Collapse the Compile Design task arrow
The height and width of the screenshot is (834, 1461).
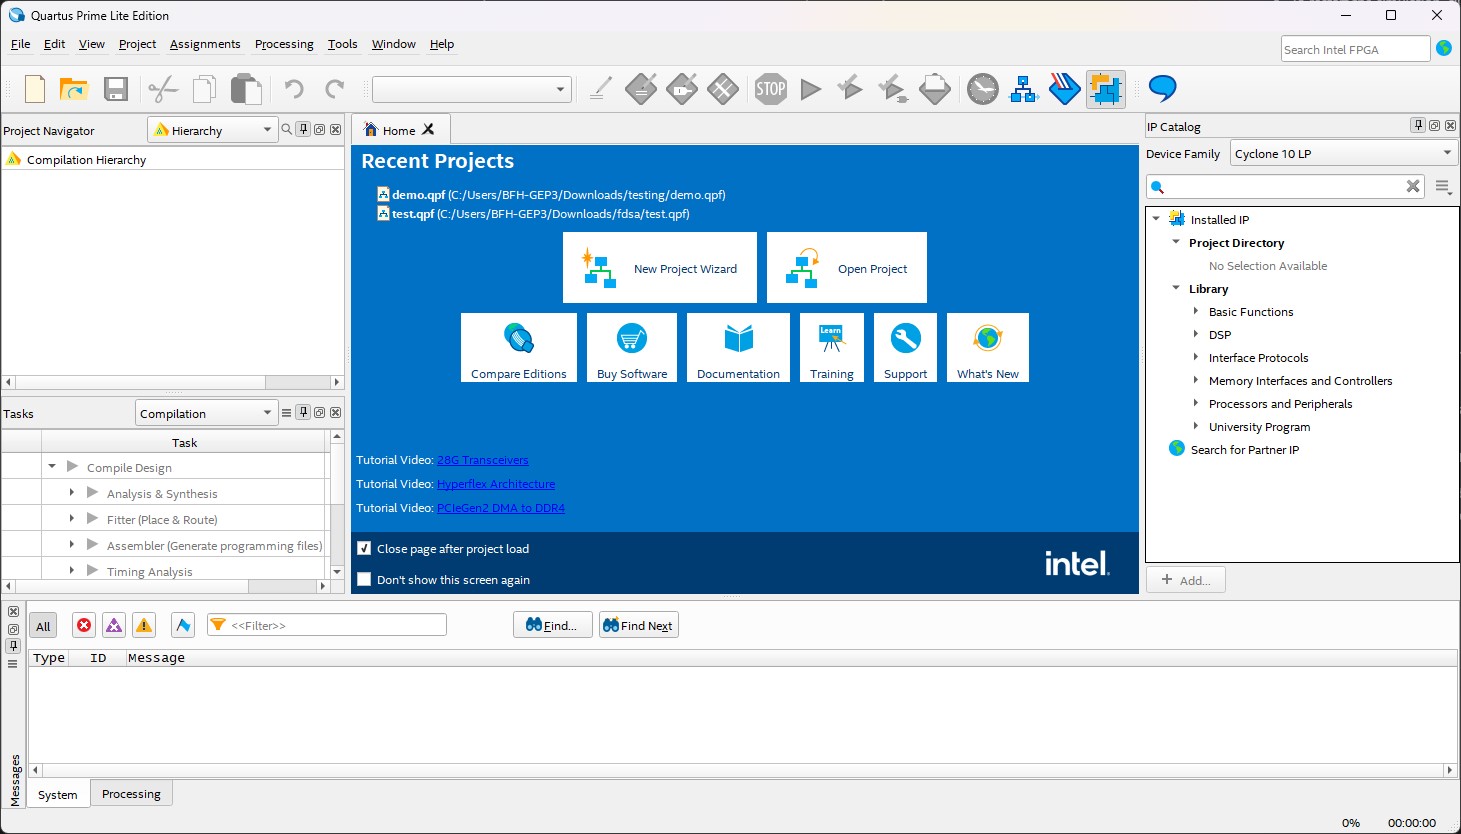tap(52, 466)
